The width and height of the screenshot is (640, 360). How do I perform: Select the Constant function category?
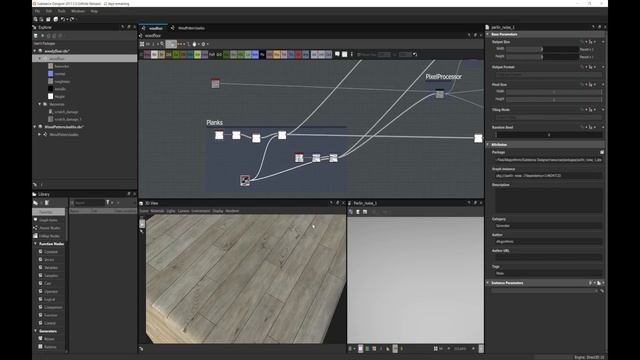point(50,252)
